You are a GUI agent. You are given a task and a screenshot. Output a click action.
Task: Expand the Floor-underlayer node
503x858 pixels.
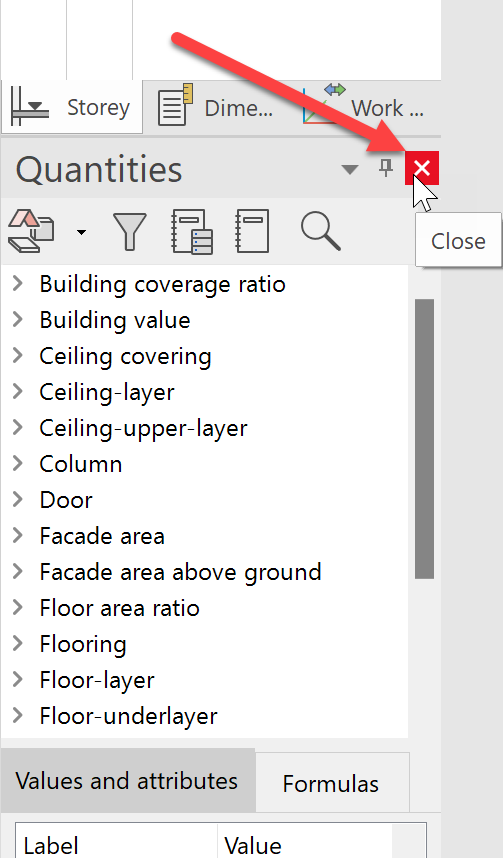[18, 715]
